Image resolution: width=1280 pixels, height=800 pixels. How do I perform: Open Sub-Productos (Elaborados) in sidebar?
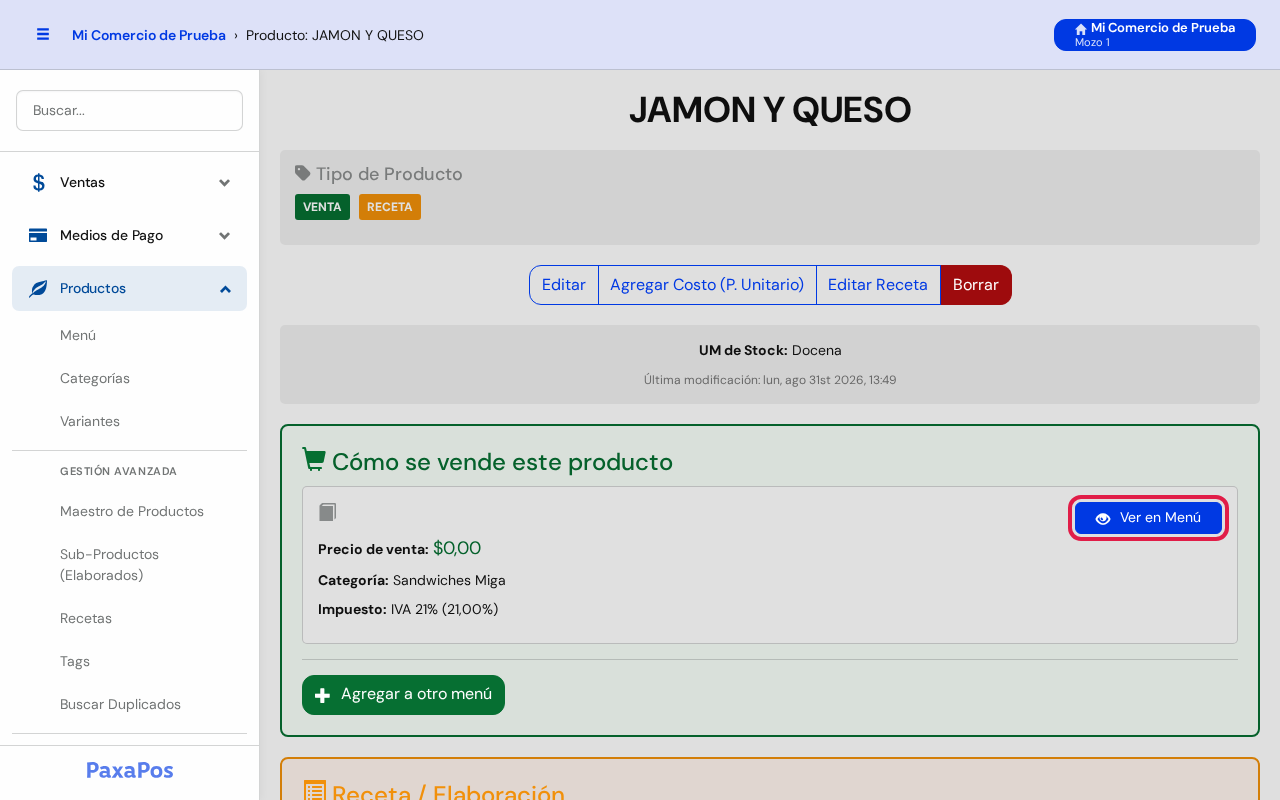pos(110,564)
